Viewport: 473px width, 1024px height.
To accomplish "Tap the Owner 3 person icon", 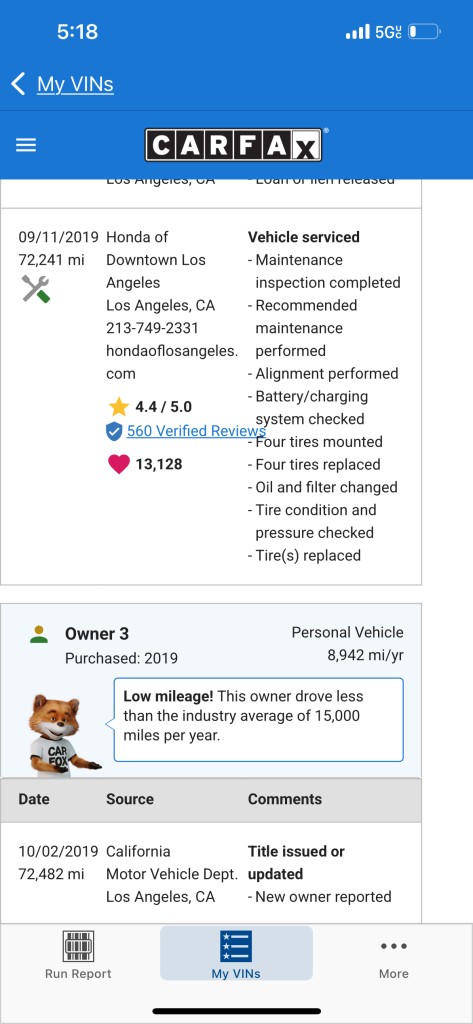I will (39, 634).
